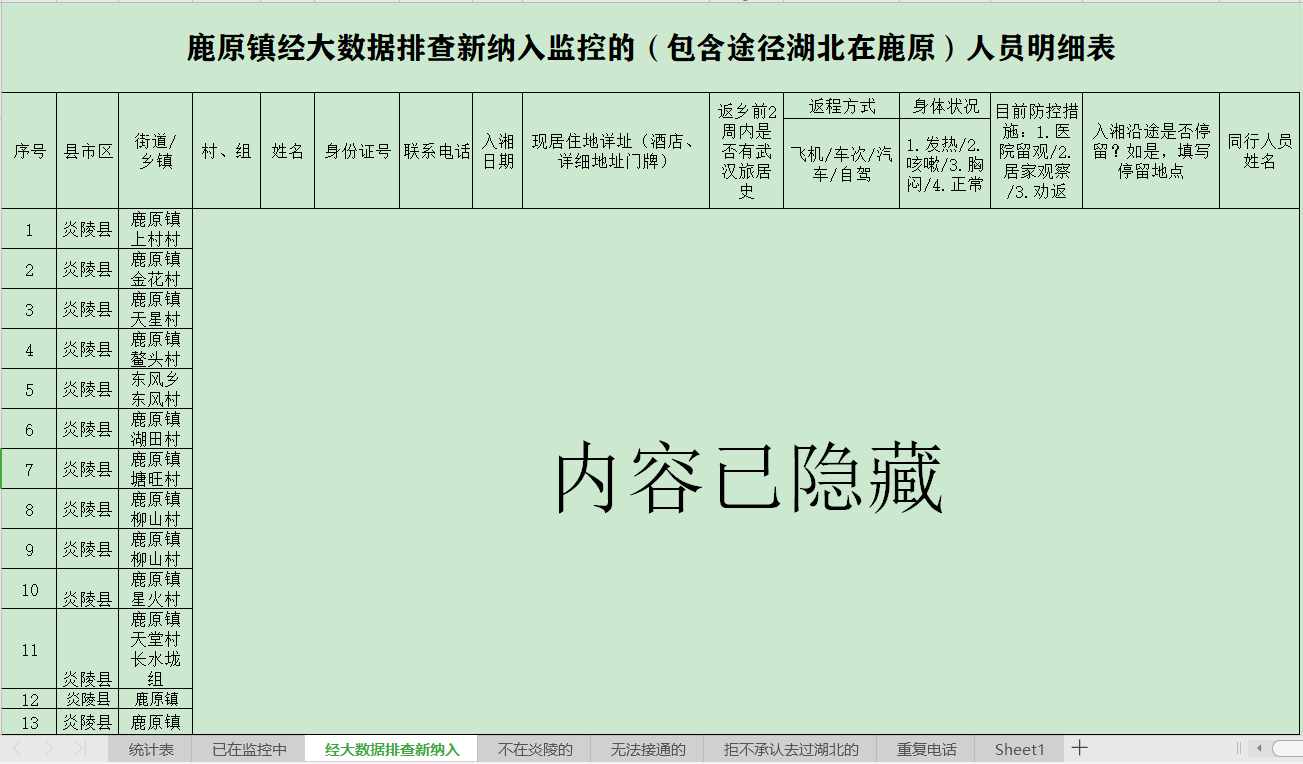1303x764 pixels.
Task: Click the horizontal scrollbar left arrow
Action: click(1259, 748)
